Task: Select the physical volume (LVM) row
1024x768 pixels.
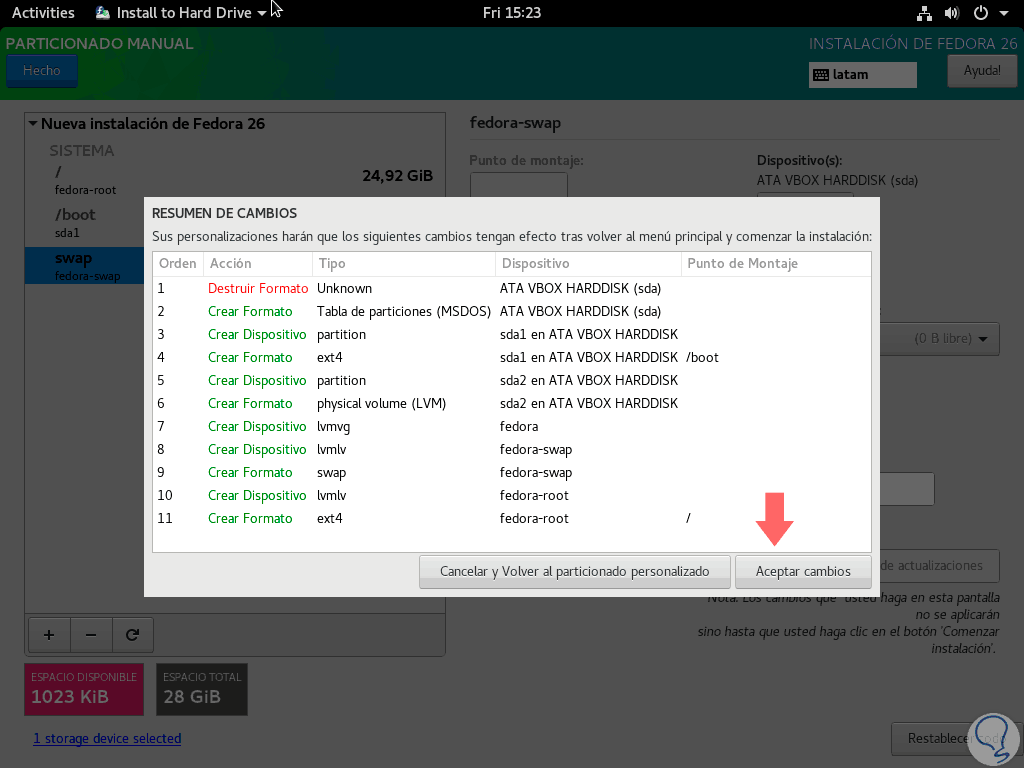Action: click(x=511, y=404)
